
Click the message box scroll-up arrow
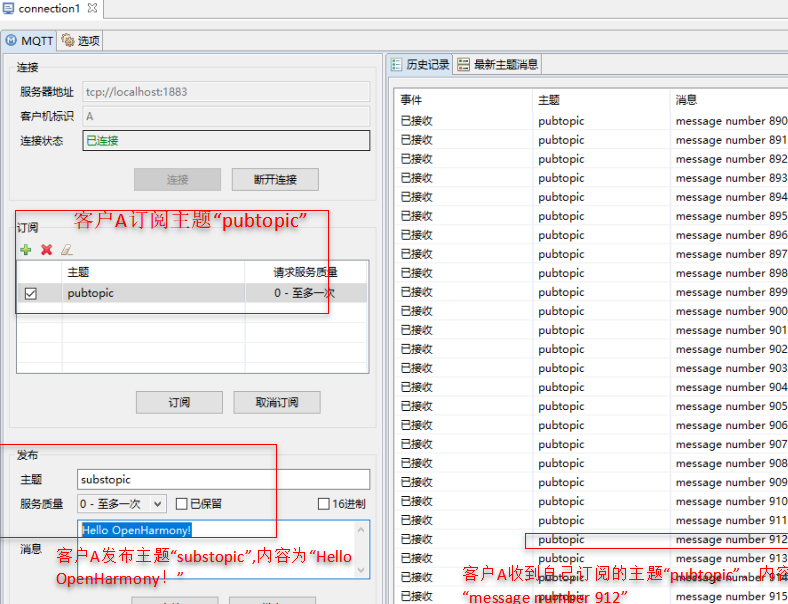(361, 530)
